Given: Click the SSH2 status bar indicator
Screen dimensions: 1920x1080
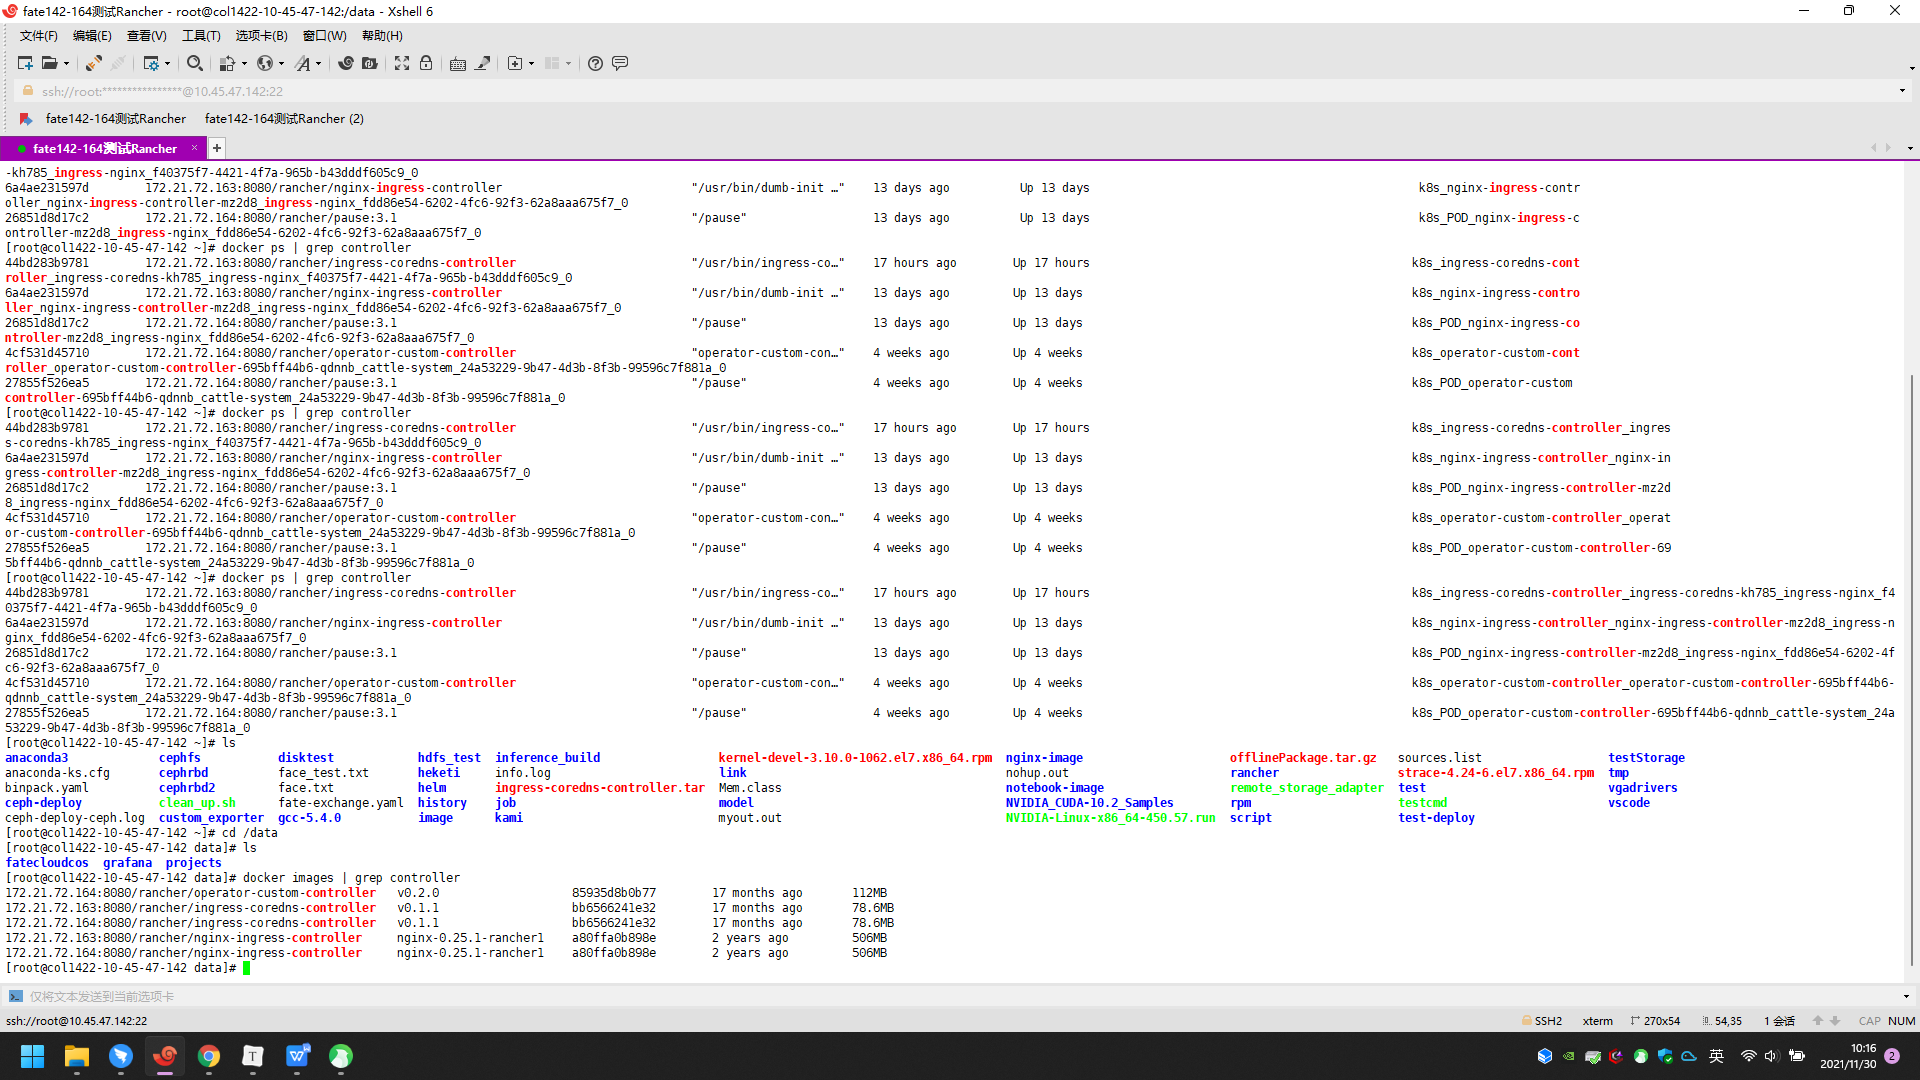Looking at the screenshot, I should point(1542,1021).
